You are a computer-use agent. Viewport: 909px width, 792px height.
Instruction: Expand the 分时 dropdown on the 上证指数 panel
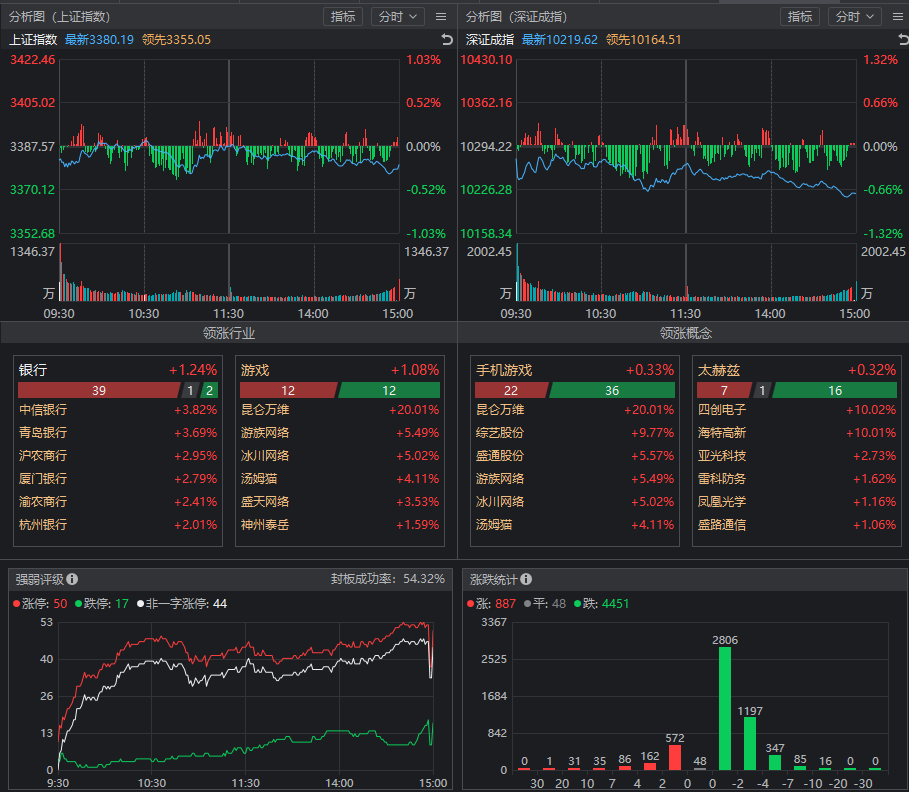point(397,17)
